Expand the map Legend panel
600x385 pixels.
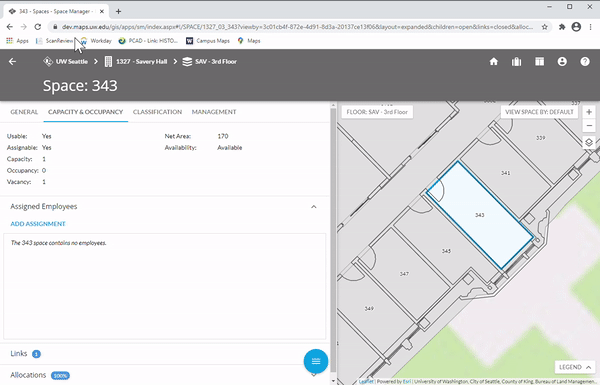tap(575, 367)
